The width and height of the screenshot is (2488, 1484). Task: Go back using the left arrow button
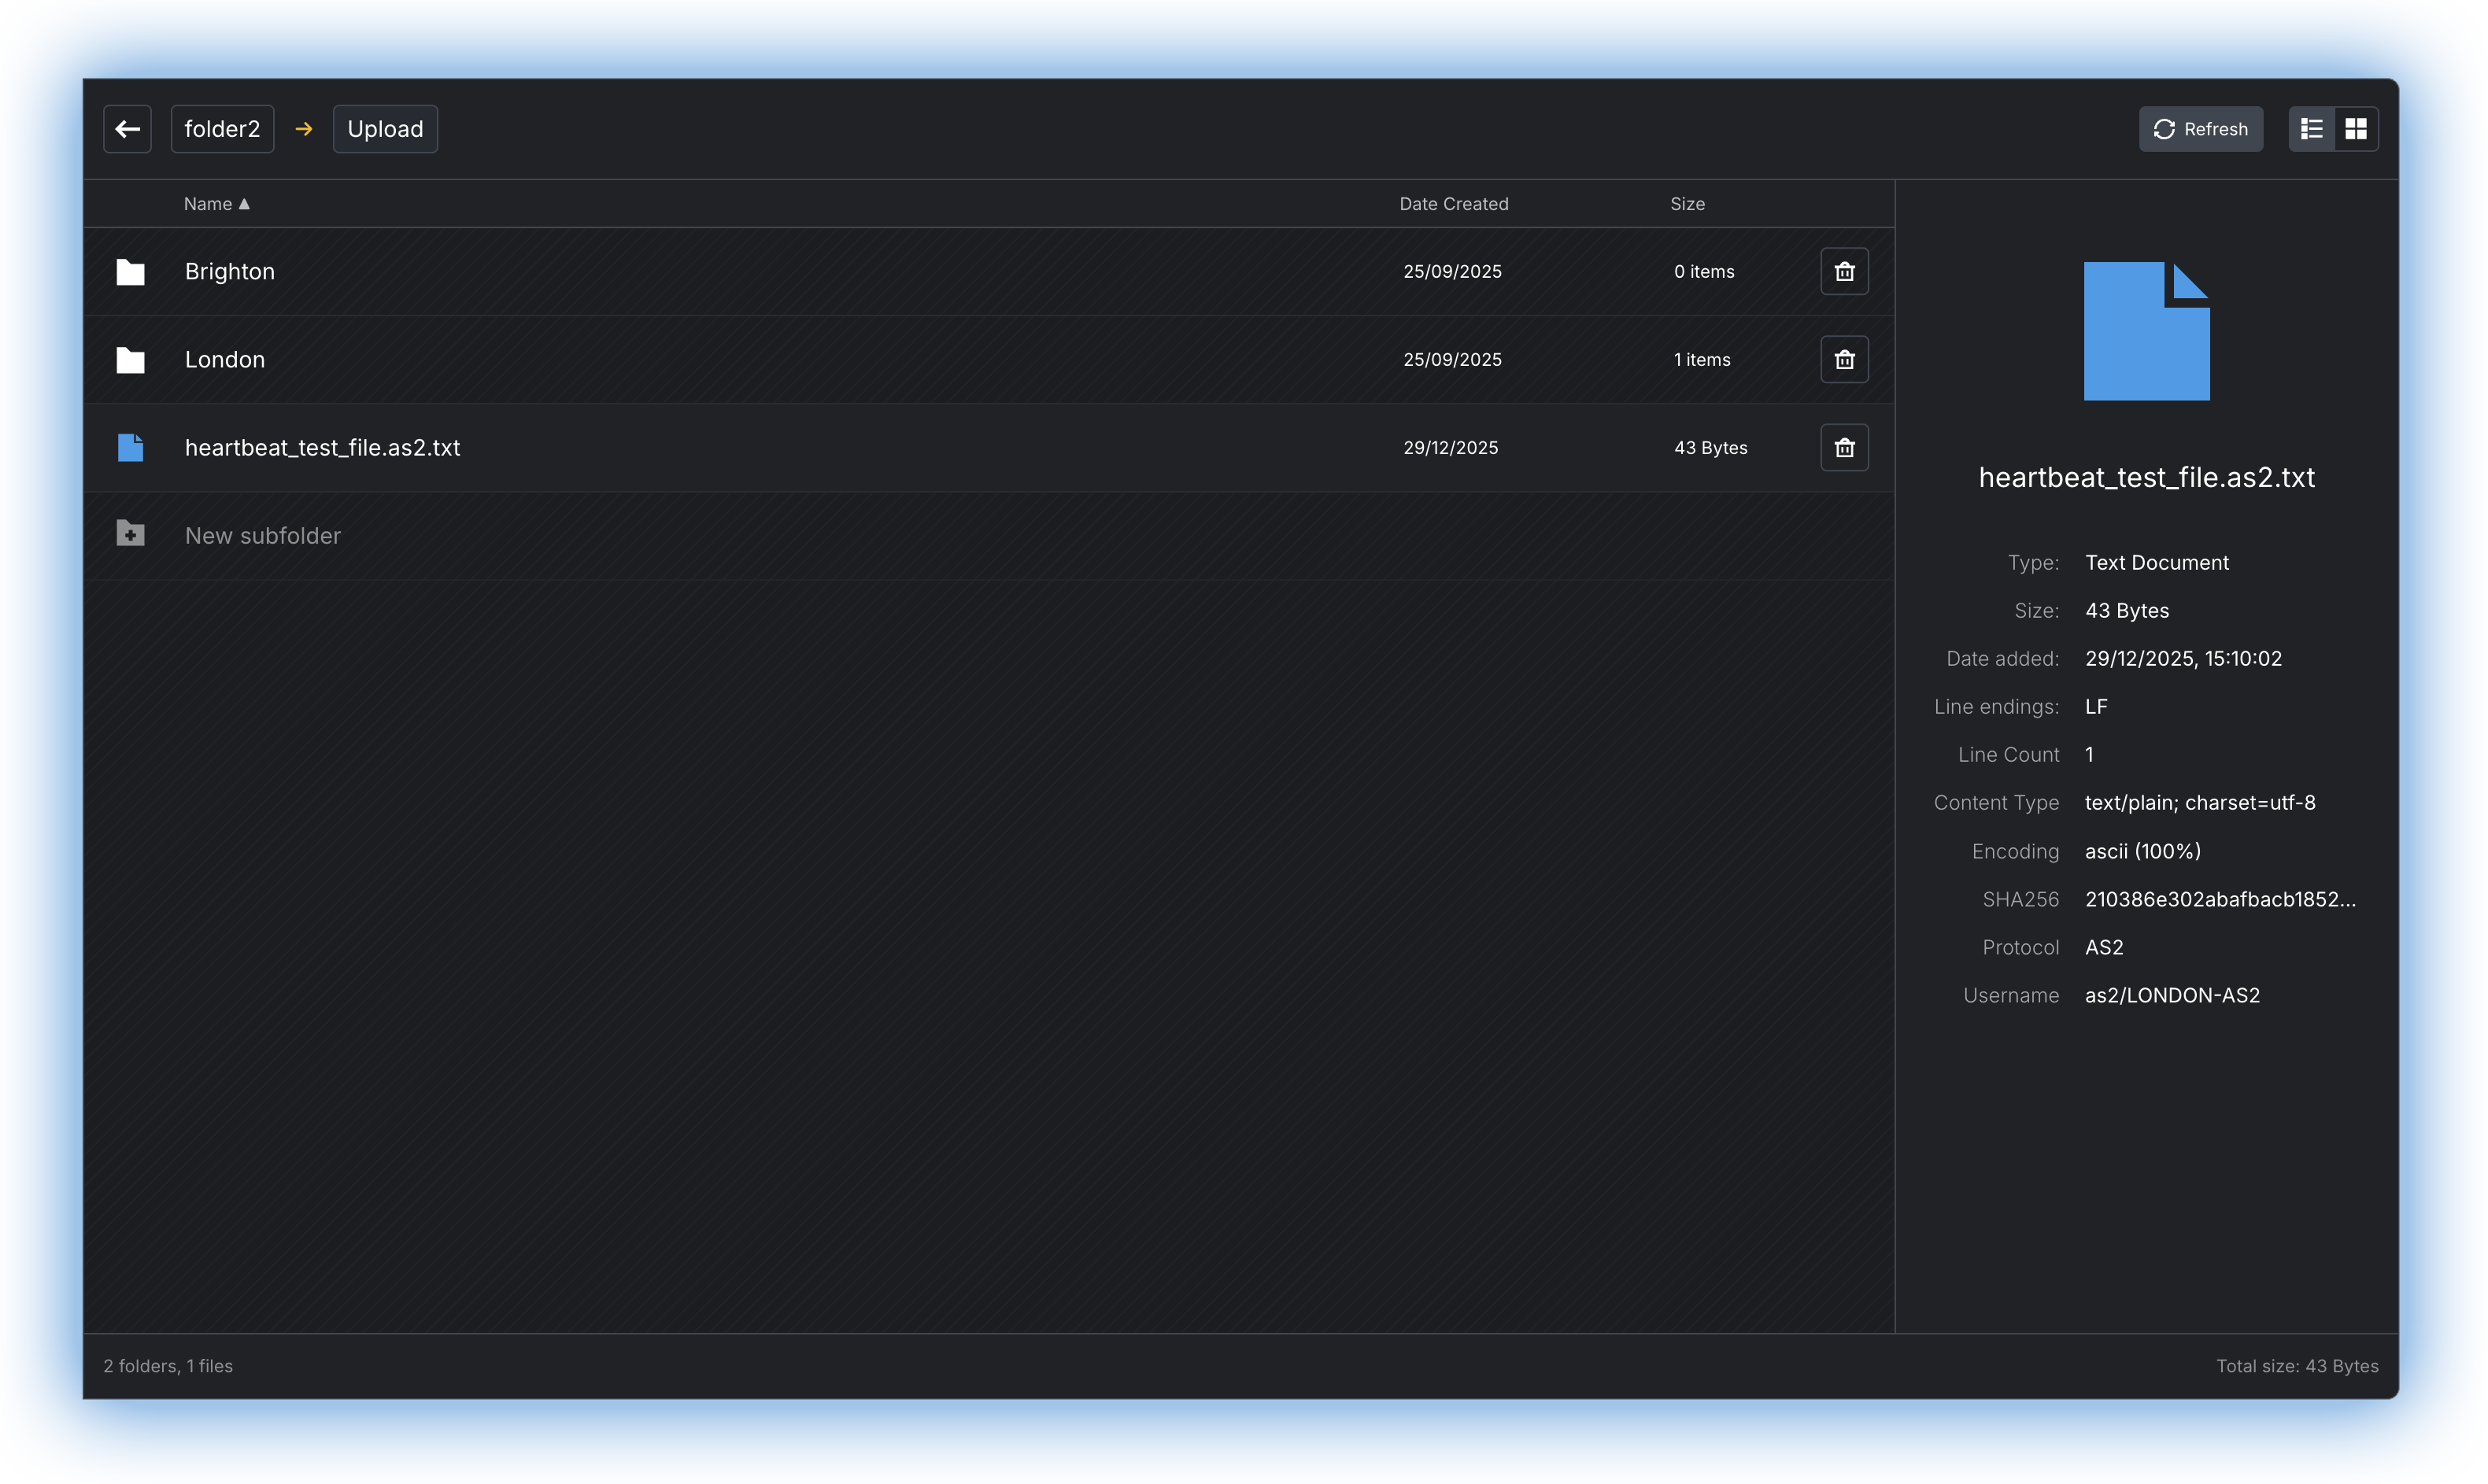pos(127,129)
